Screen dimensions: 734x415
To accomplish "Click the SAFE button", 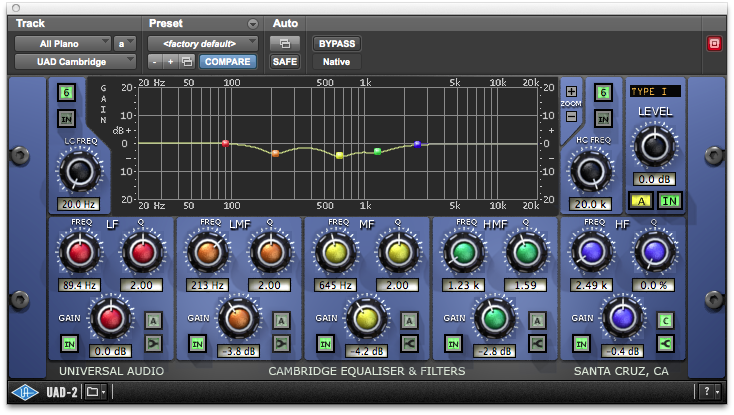I will pos(285,62).
